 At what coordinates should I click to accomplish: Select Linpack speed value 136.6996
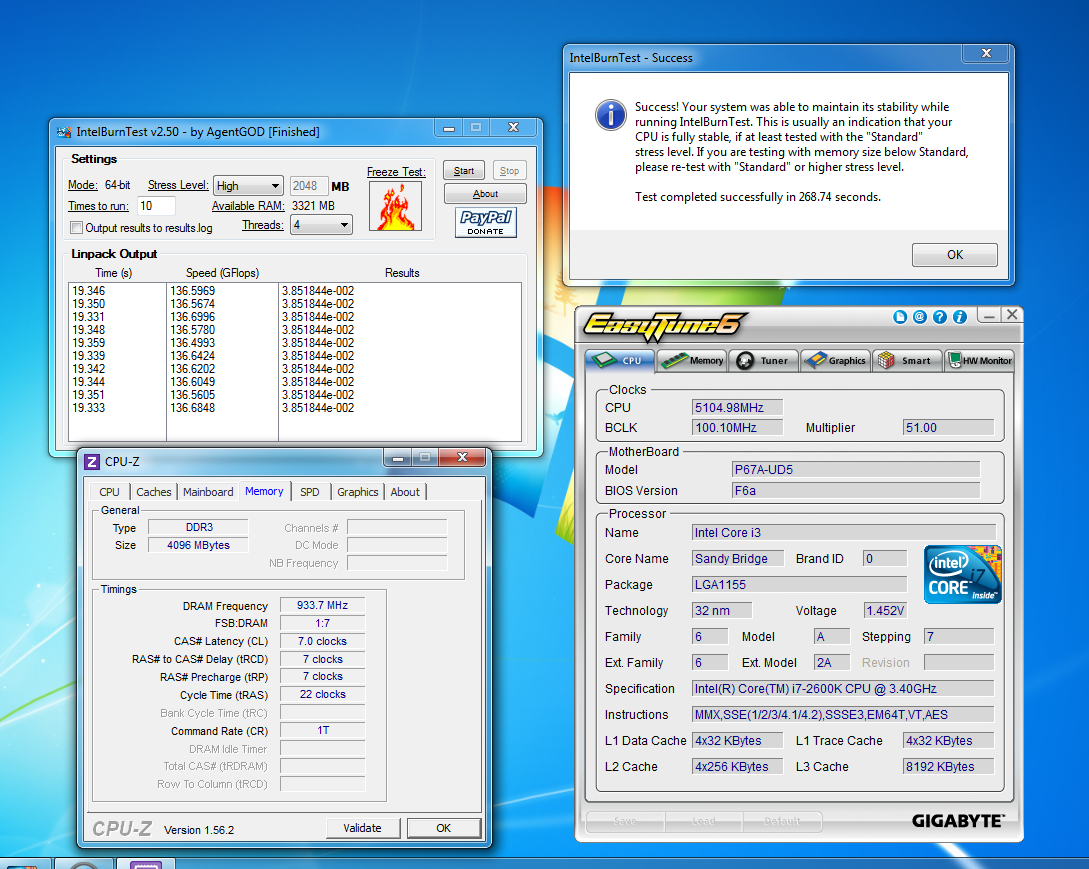pos(192,317)
